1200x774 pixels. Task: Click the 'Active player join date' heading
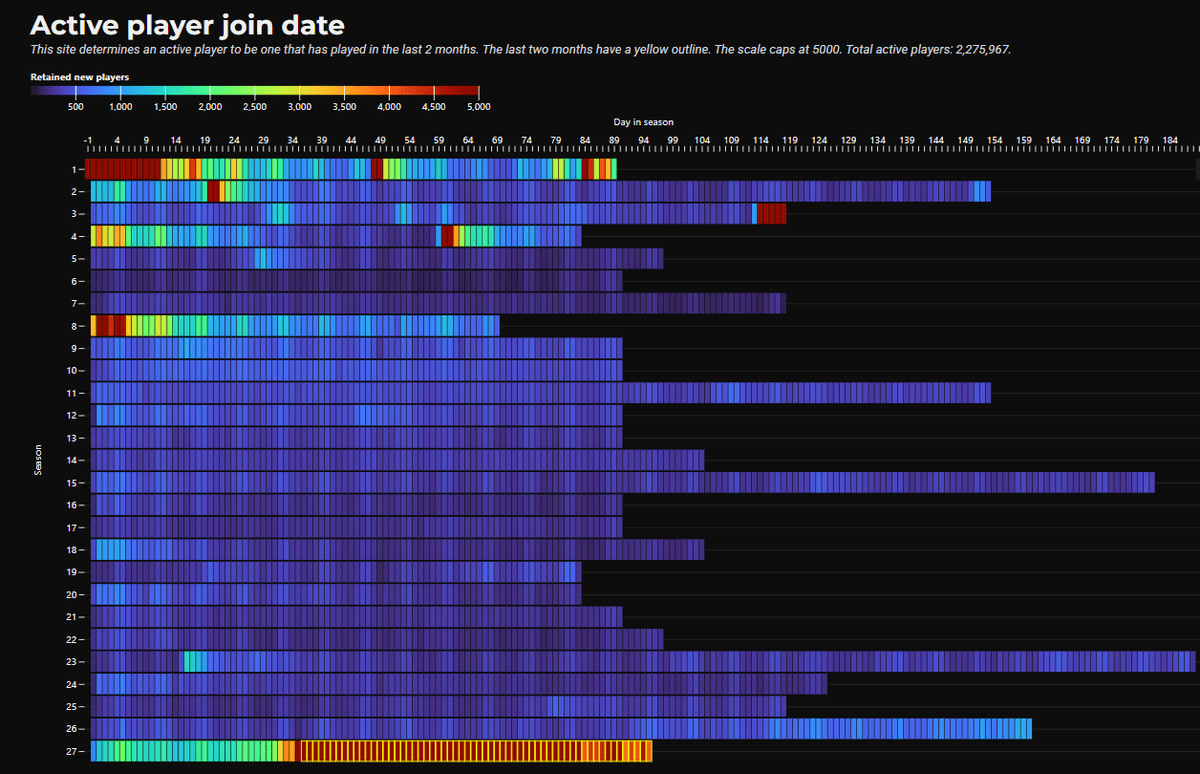coord(187,25)
